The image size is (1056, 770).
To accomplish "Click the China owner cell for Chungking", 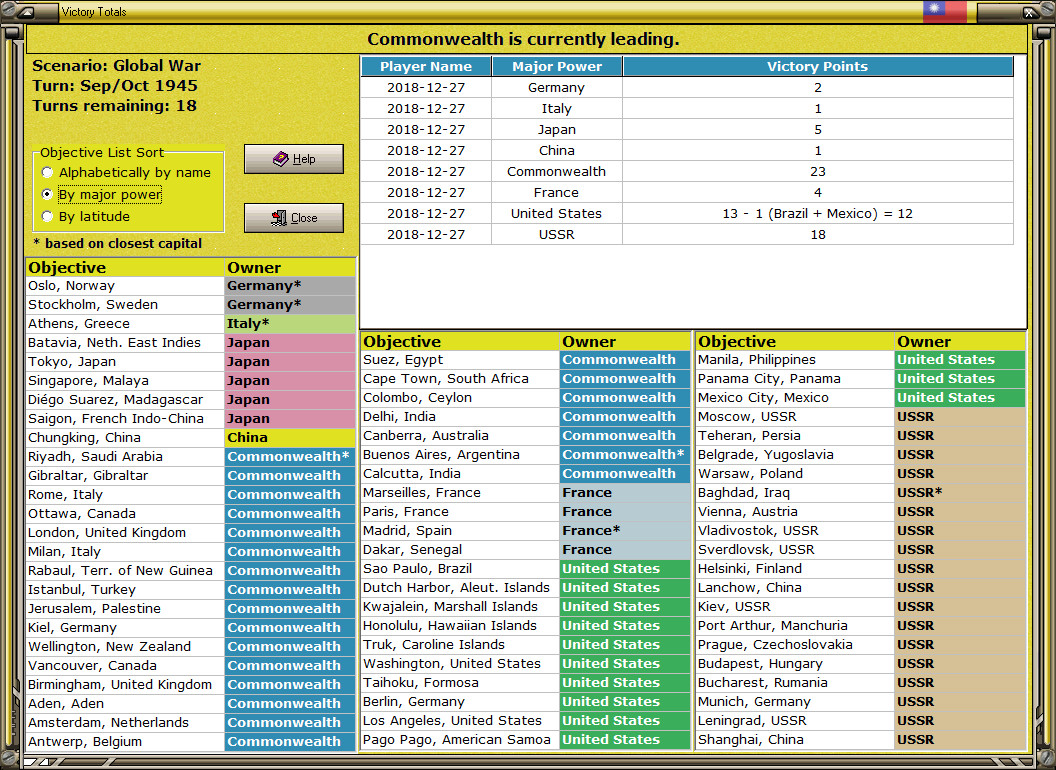I will coord(290,437).
